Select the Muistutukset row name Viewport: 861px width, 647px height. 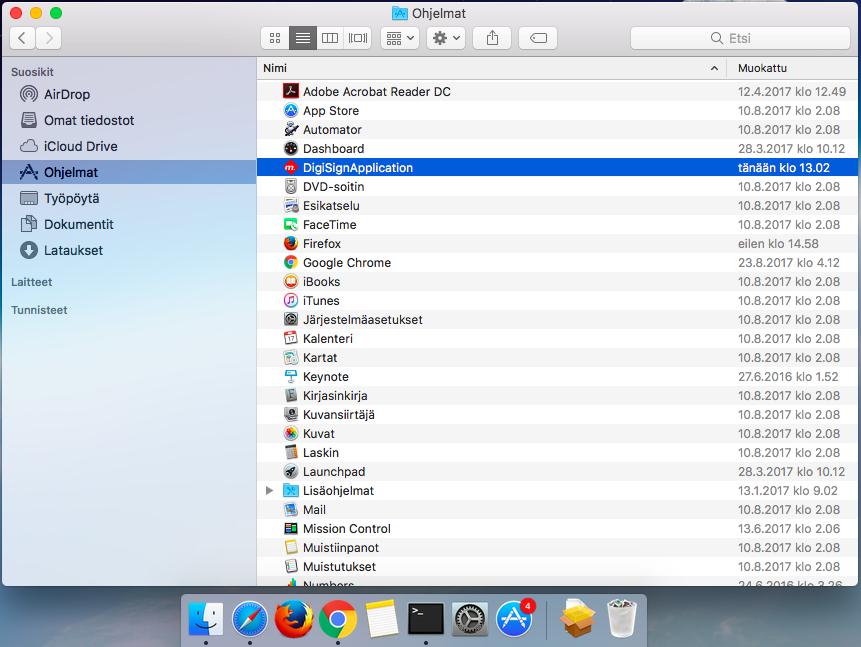point(339,566)
